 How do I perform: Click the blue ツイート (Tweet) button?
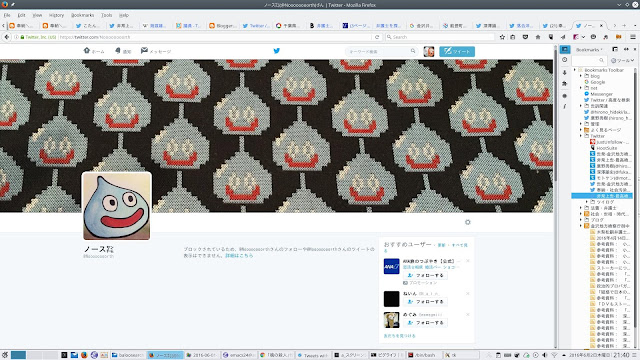[x=457, y=51]
